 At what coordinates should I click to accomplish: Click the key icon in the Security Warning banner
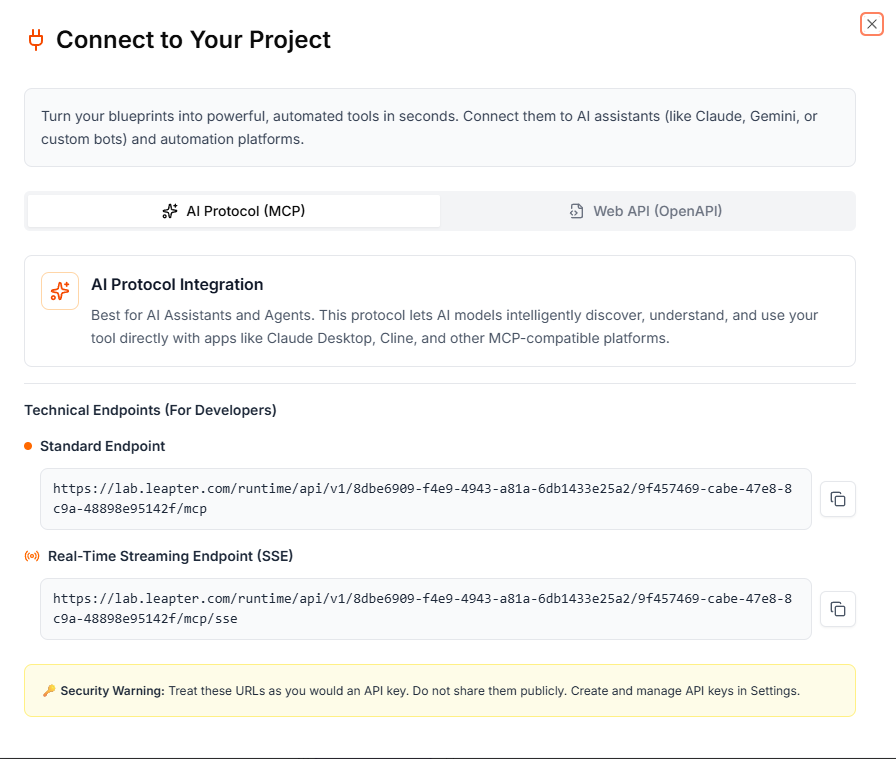pos(52,690)
